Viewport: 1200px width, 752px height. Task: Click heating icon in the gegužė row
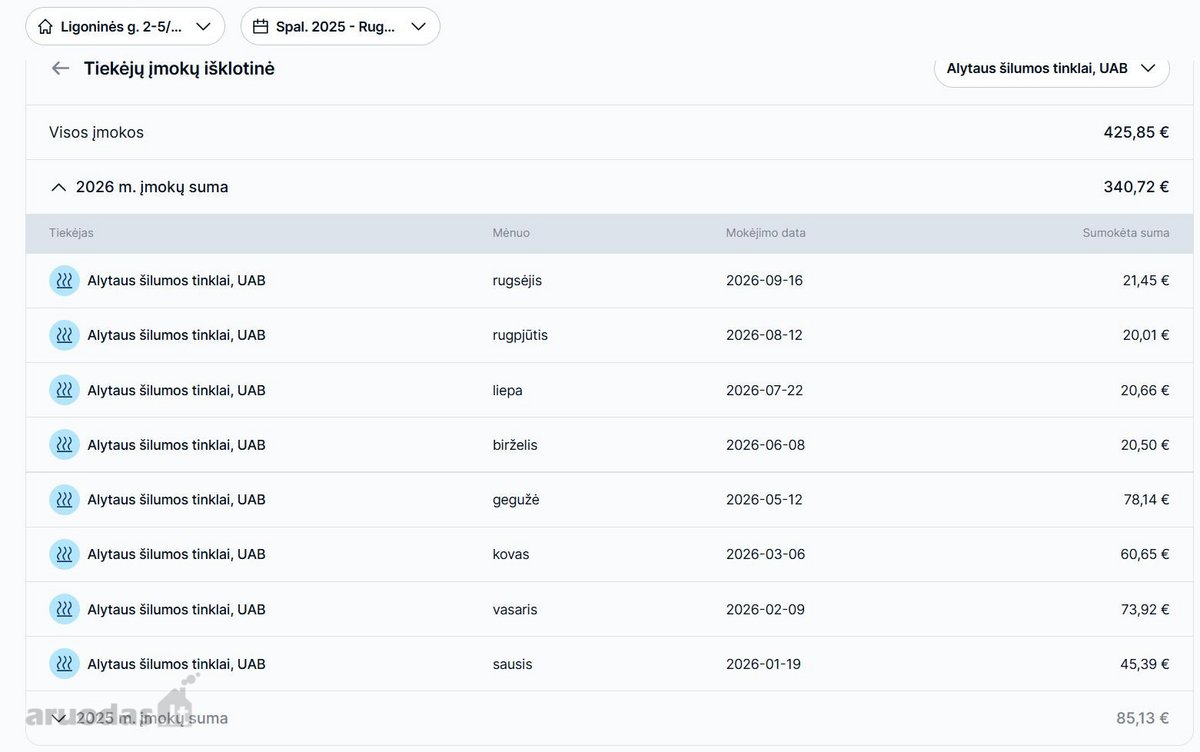point(64,500)
